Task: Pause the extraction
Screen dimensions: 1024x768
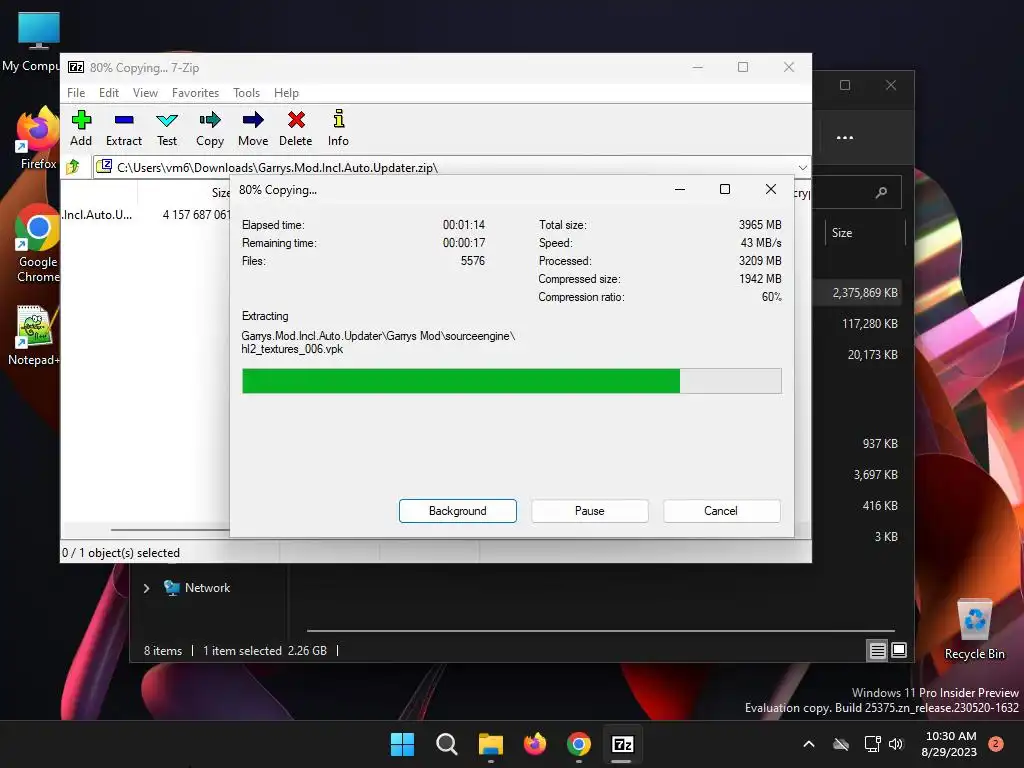Action: (590, 511)
